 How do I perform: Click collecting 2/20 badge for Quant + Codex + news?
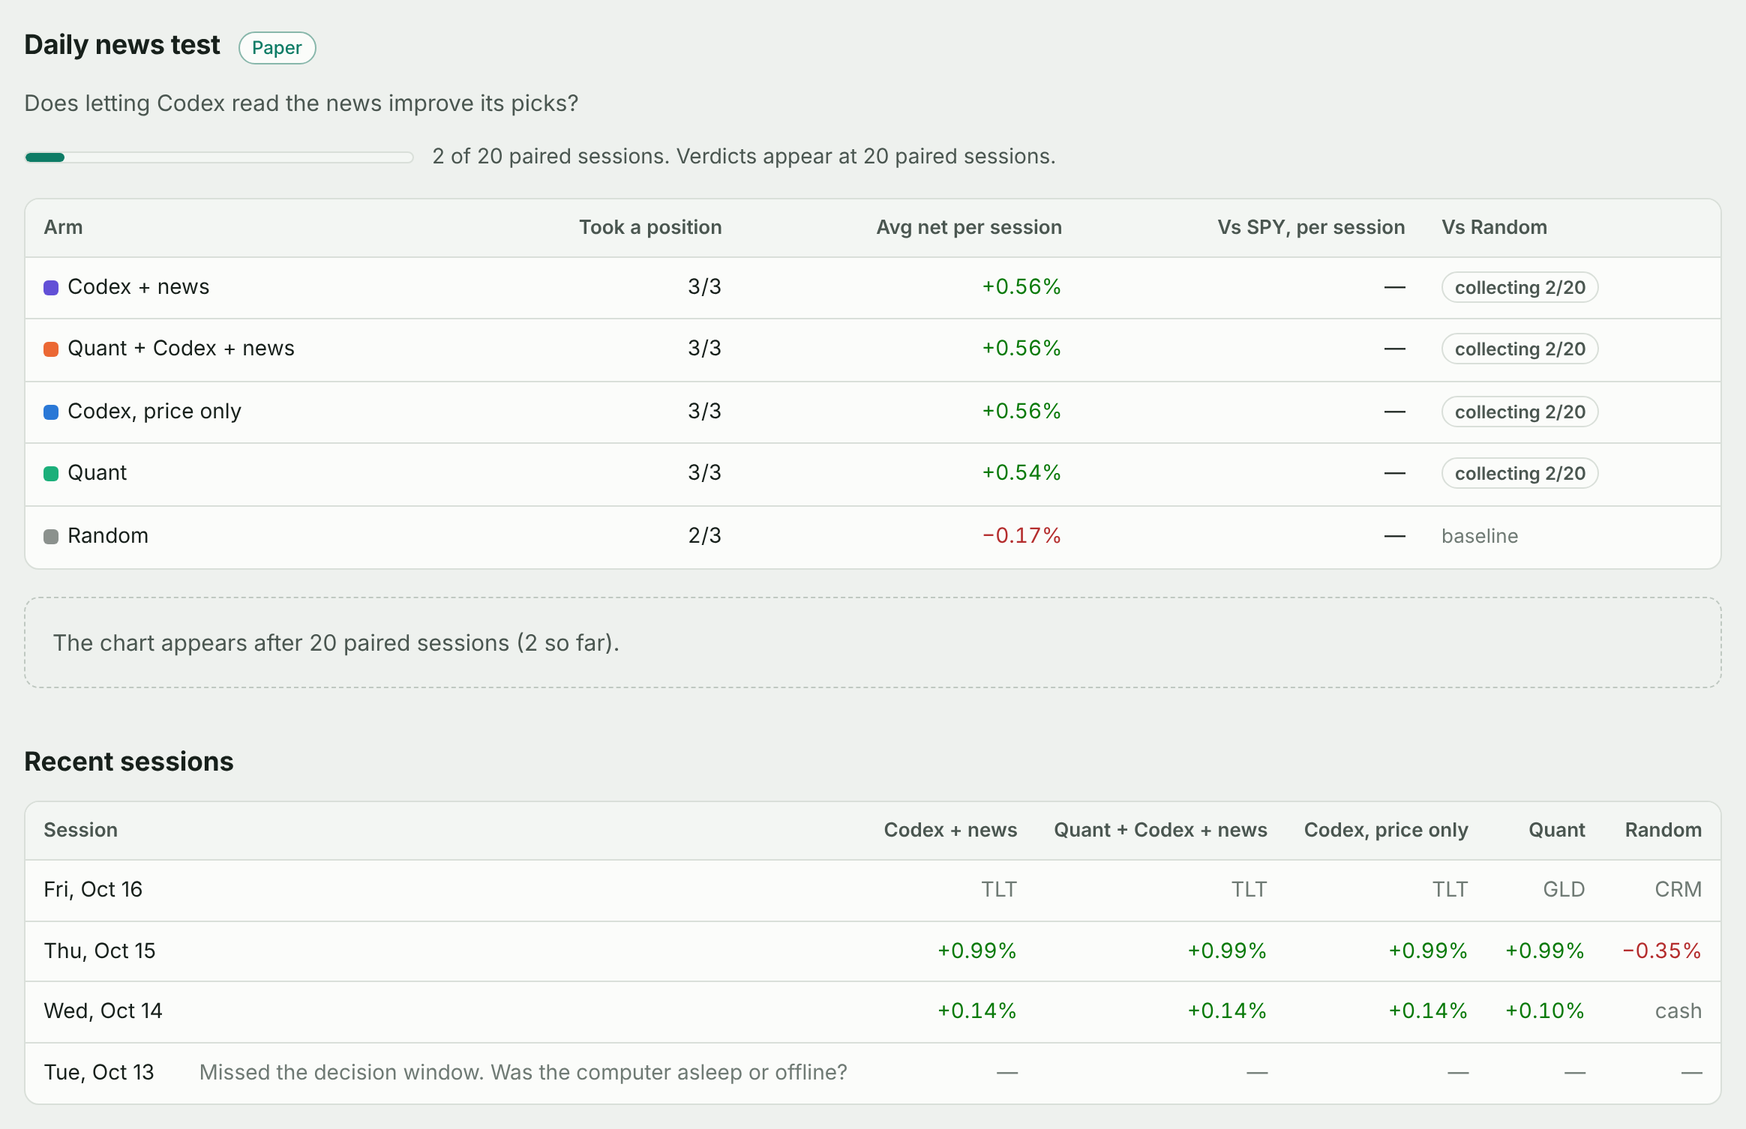(x=1520, y=349)
